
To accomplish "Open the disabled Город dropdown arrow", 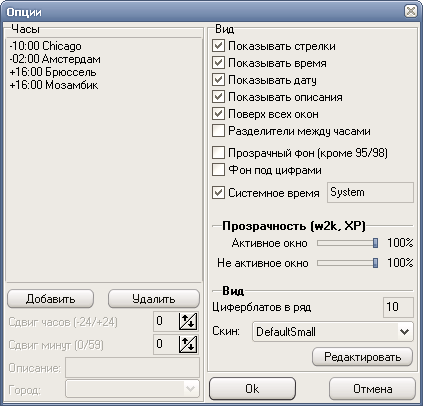I will pos(190,389).
